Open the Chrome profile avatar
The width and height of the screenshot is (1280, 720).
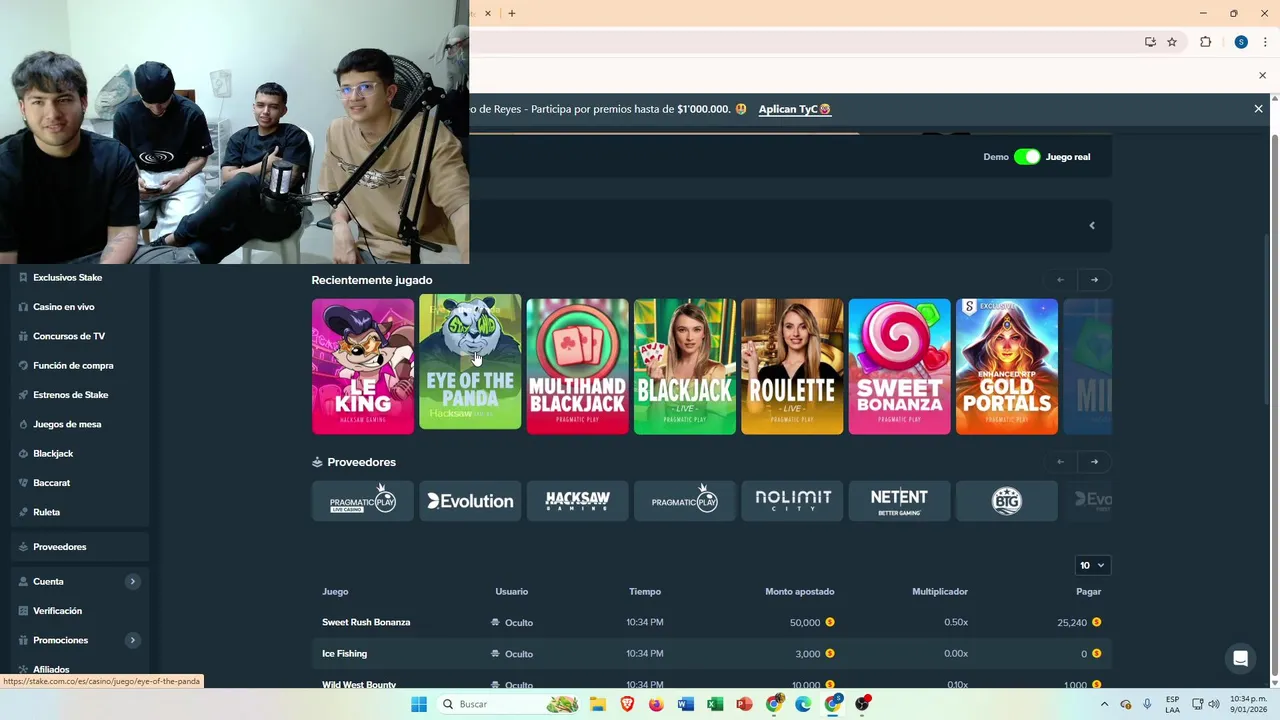pos(1241,42)
